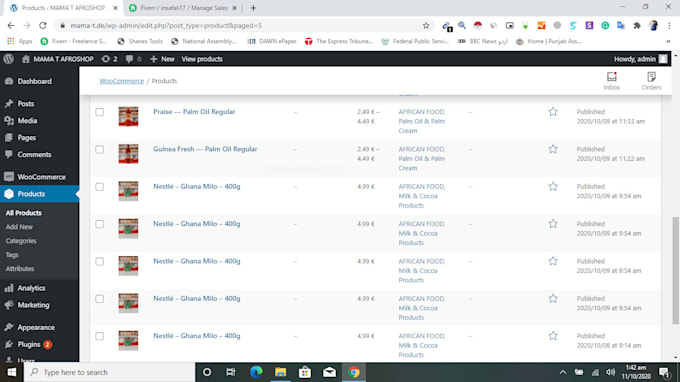The width and height of the screenshot is (680, 382).
Task: Open the Nestlé Ghana Milo product published 2020/10/08
Action: [196, 336]
